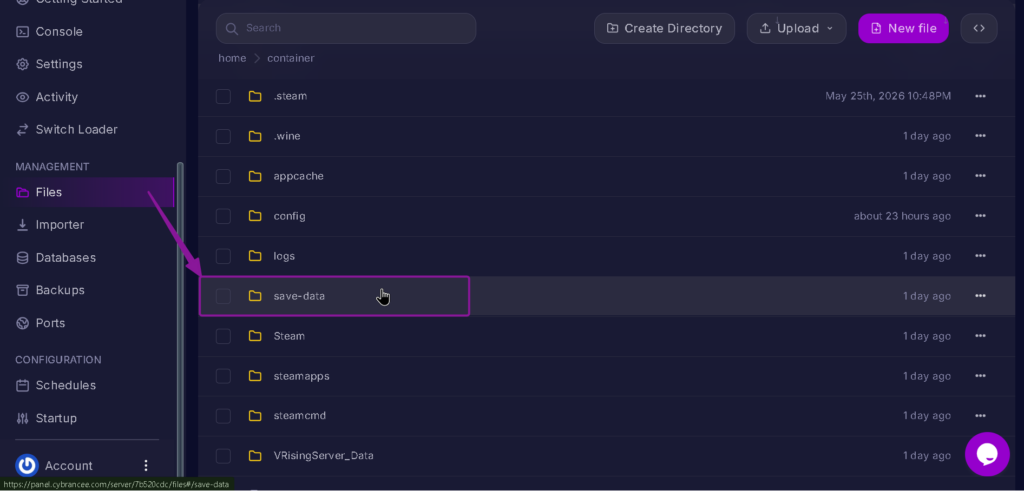This screenshot has width=1024, height=491.
Task: Tick the checkbox for steamcmd folder
Action: click(223, 416)
